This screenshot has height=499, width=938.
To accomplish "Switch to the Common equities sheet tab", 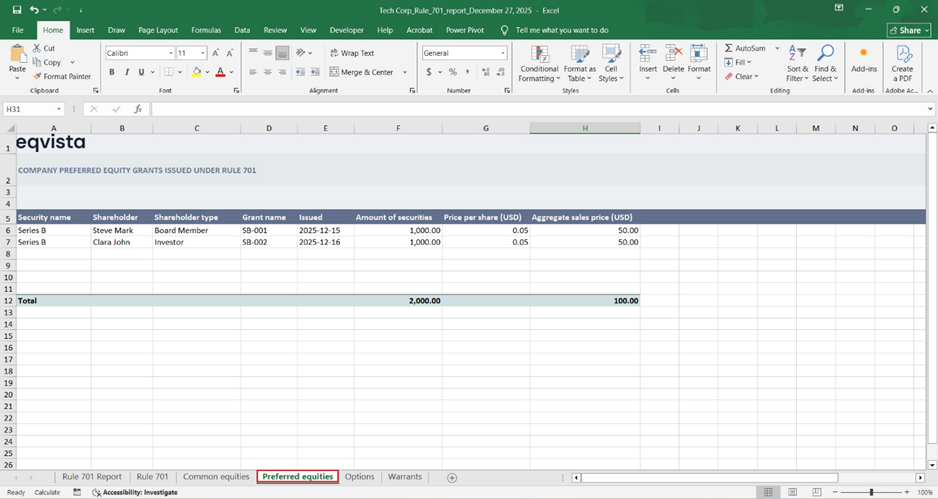I will coord(215,477).
